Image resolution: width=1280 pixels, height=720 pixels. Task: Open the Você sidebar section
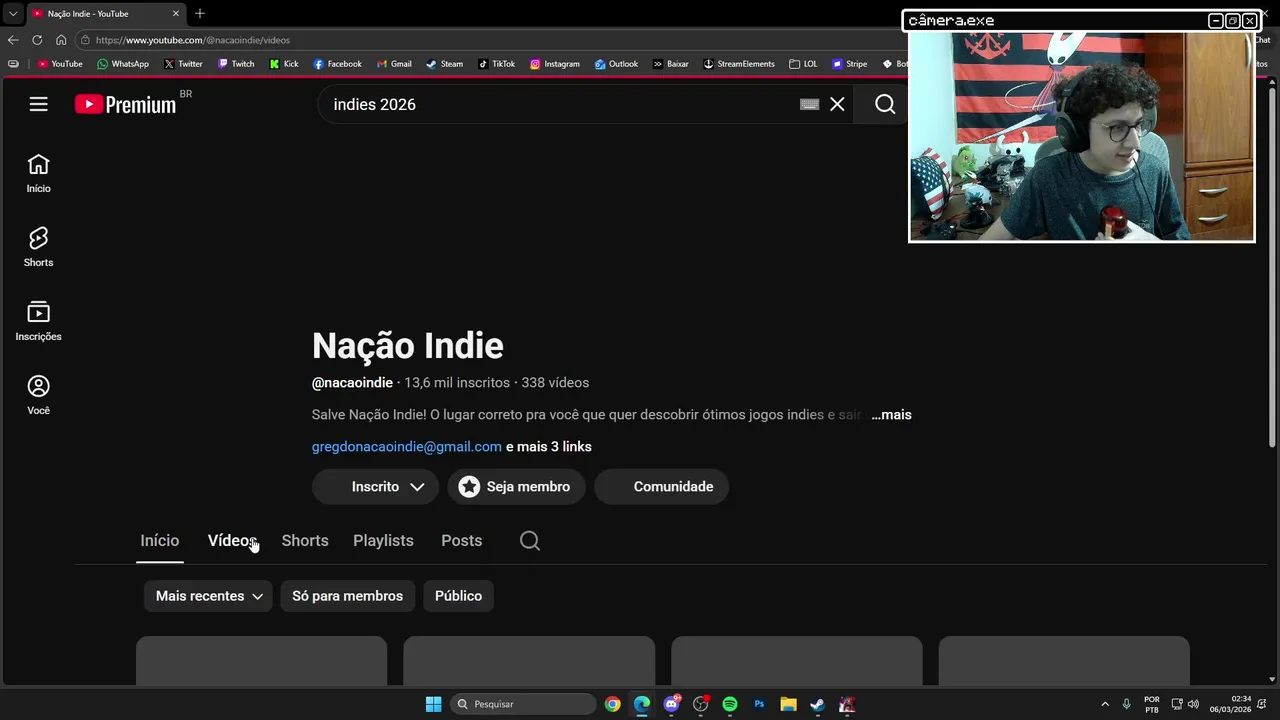pos(38,396)
